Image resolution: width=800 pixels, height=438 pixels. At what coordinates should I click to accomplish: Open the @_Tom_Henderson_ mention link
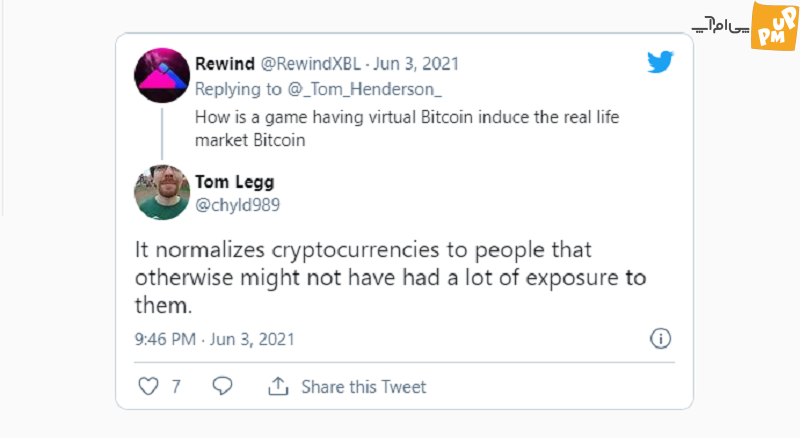(365, 89)
